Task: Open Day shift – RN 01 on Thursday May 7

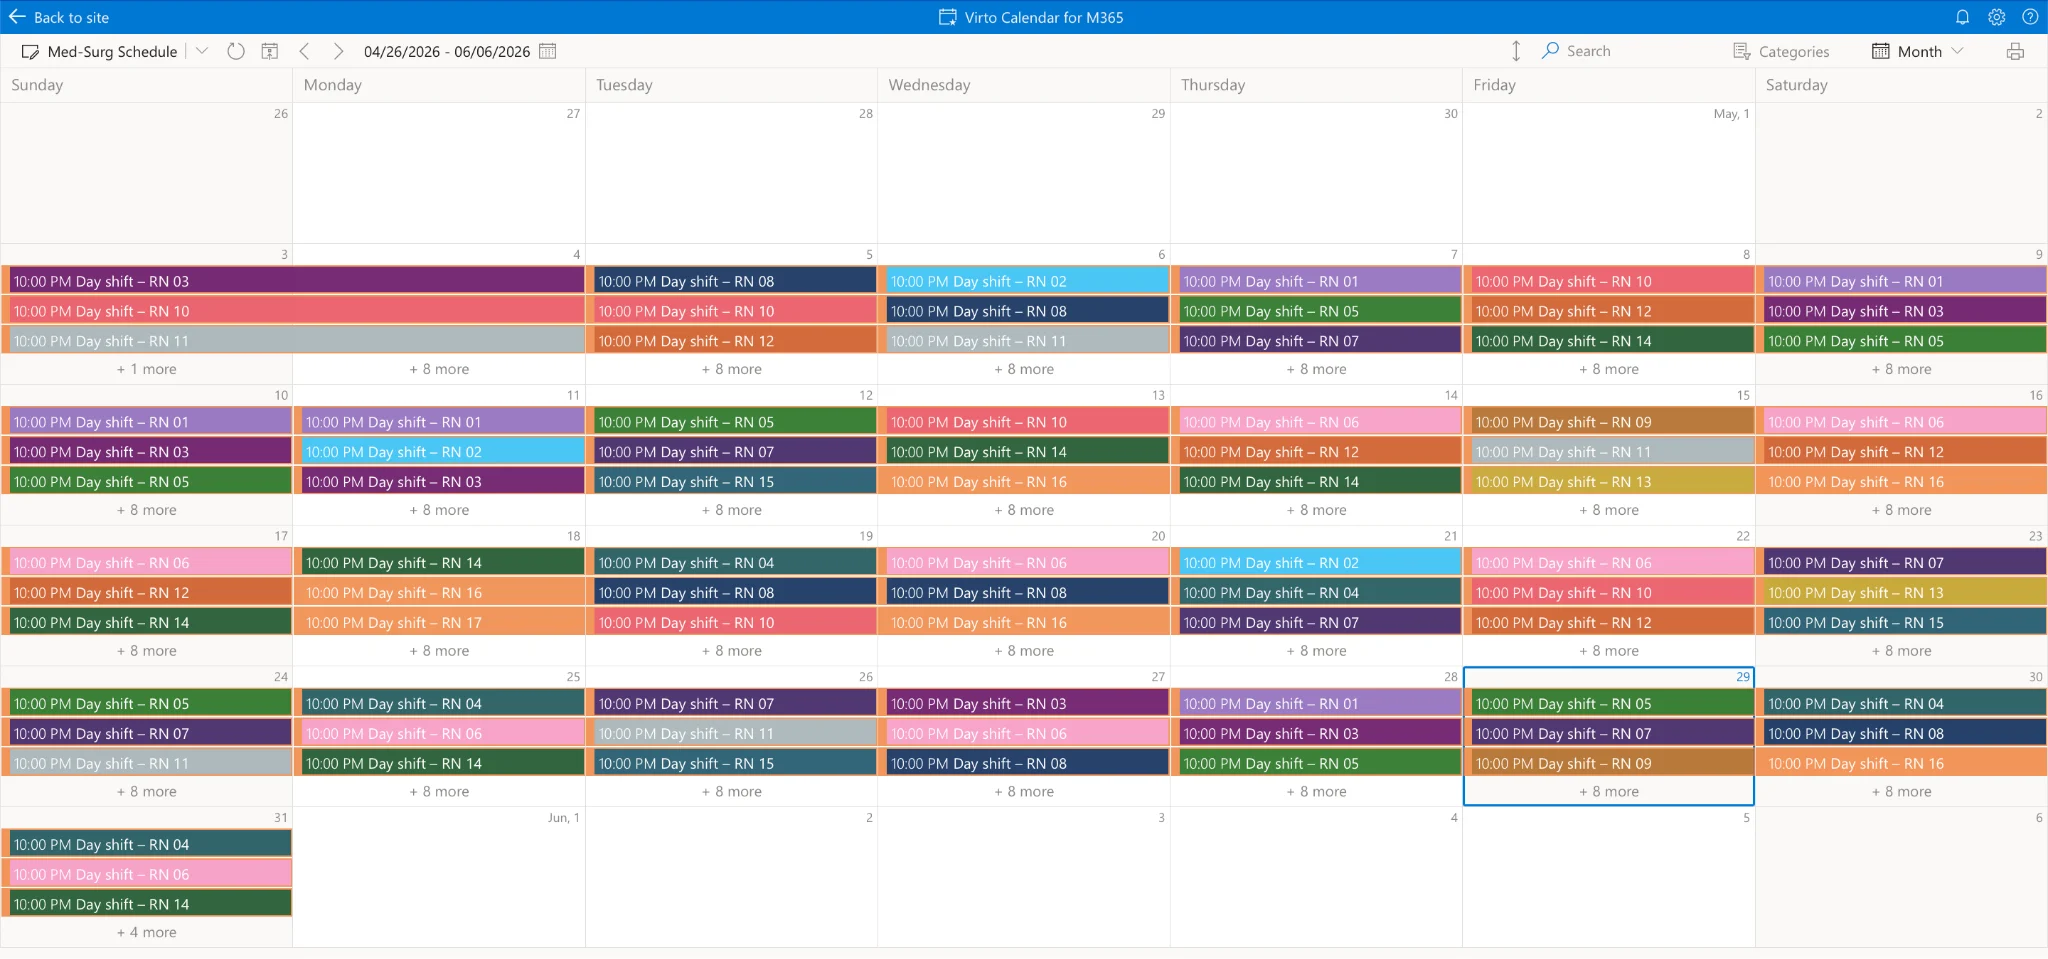Action: [x=1317, y=281]
